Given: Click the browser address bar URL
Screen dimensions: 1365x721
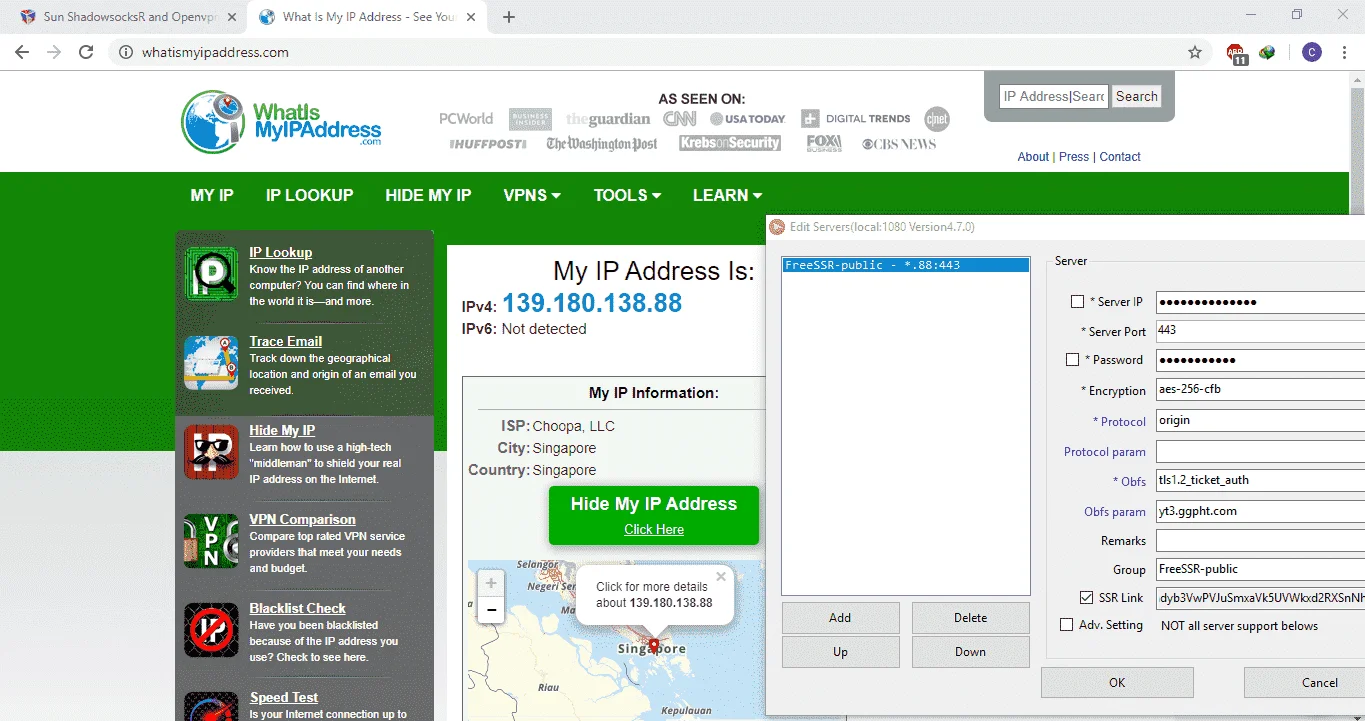Looking at the screenshot, I should click(x=215, y=52).
